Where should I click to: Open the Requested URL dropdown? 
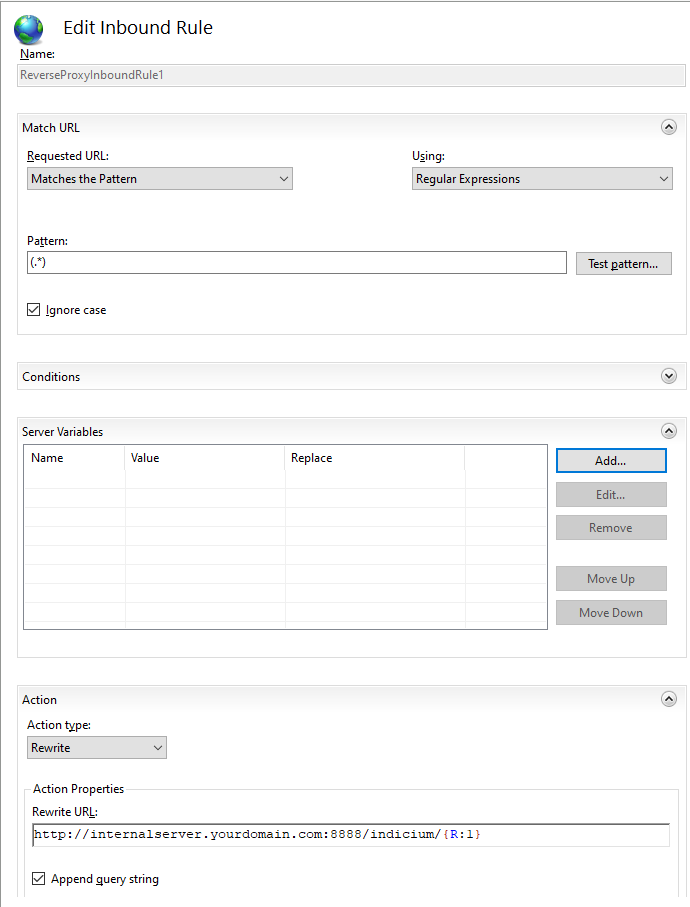coord(160,179)
